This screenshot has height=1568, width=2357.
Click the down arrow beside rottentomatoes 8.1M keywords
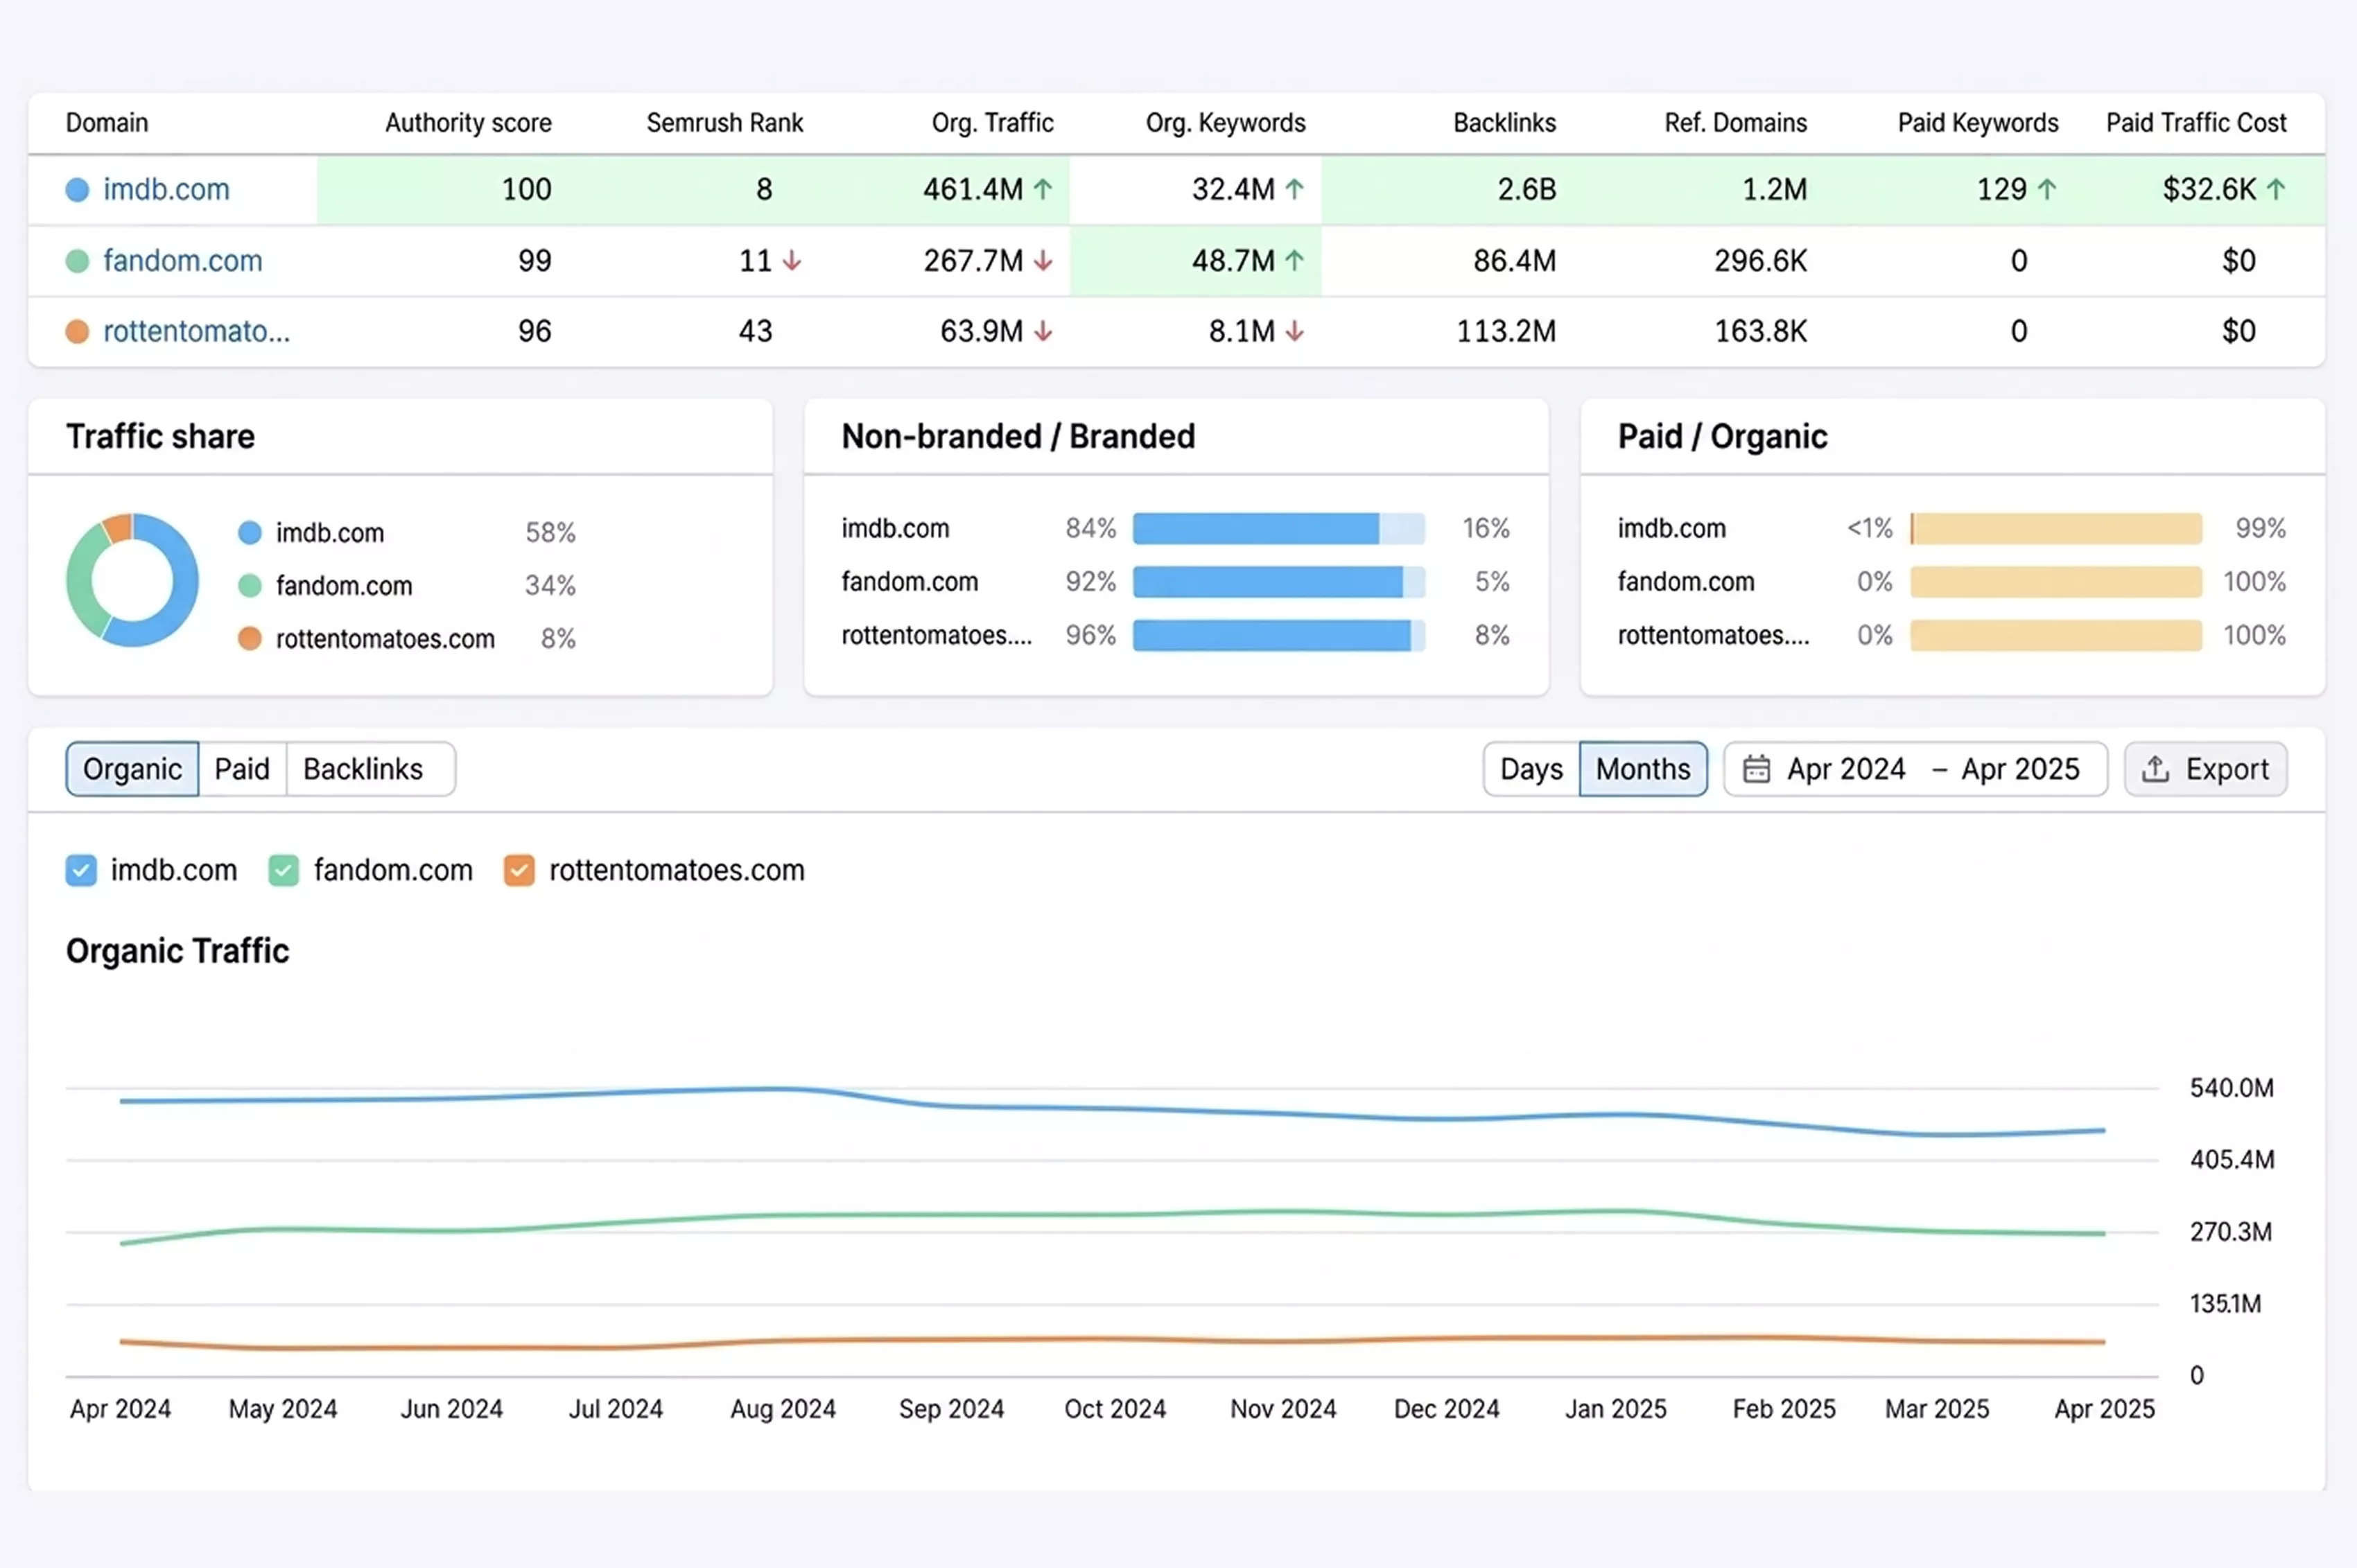[x=1294, y=331]
